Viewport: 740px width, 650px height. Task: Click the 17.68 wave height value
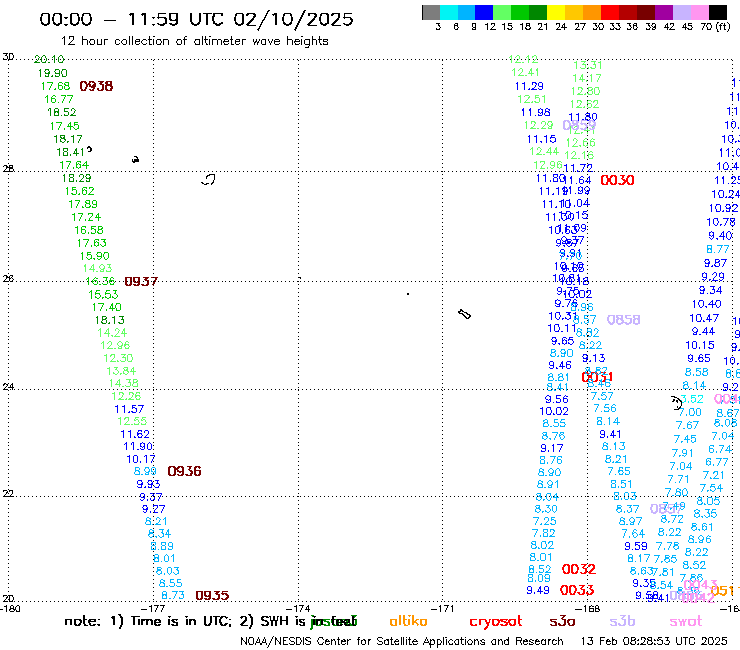pos(55,86)
